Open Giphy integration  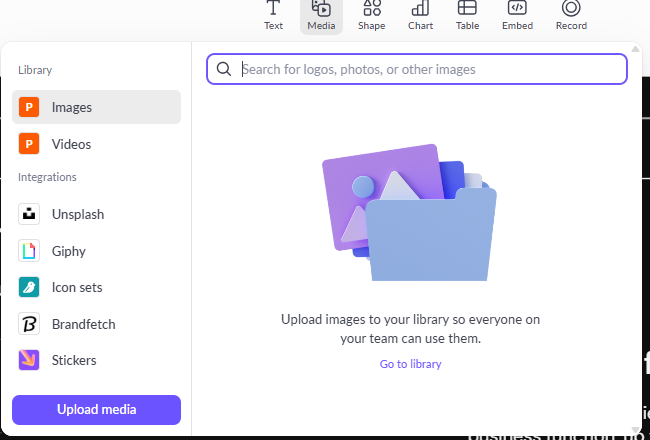(x=96, y=251)
